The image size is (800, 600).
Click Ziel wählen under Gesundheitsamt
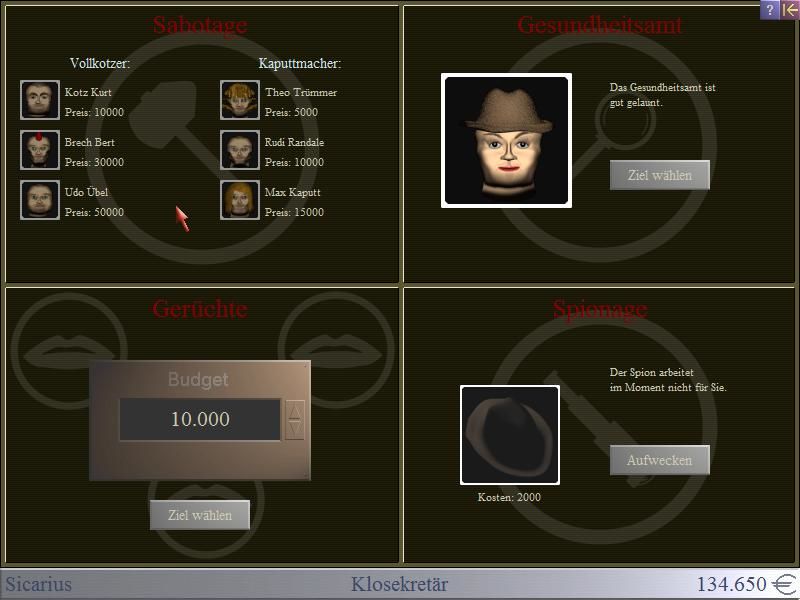660,175
